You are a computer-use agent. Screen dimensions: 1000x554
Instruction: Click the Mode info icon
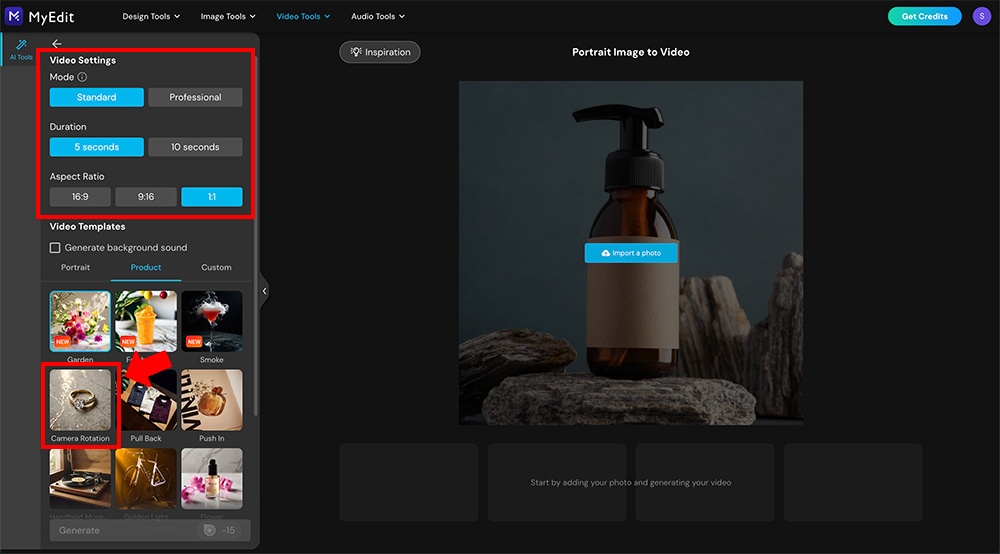[82, 77]
